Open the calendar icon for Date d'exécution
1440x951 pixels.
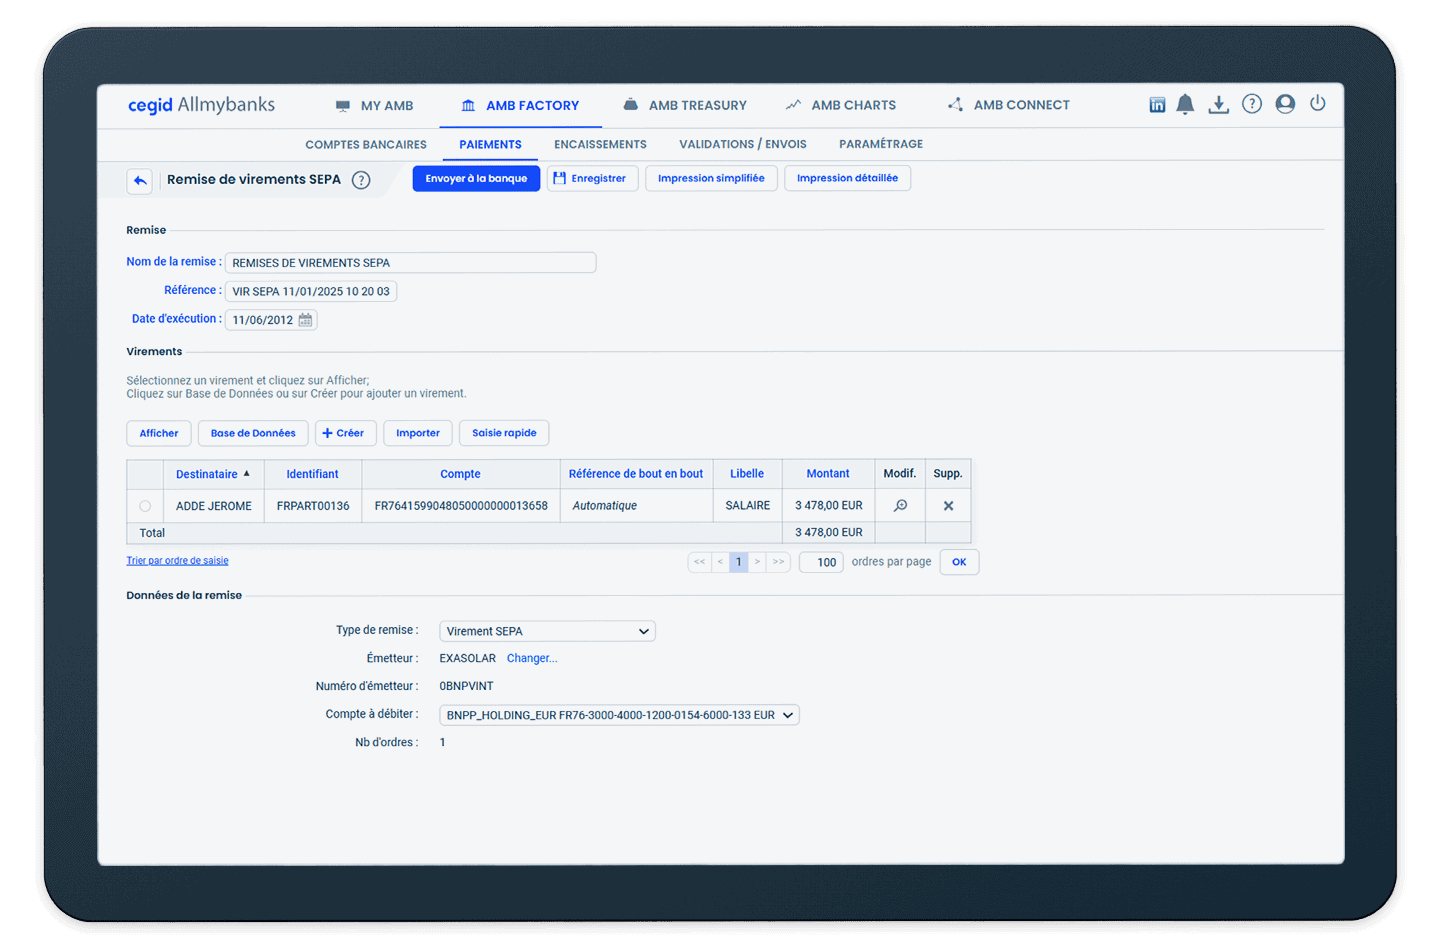[x=306, y=319]
